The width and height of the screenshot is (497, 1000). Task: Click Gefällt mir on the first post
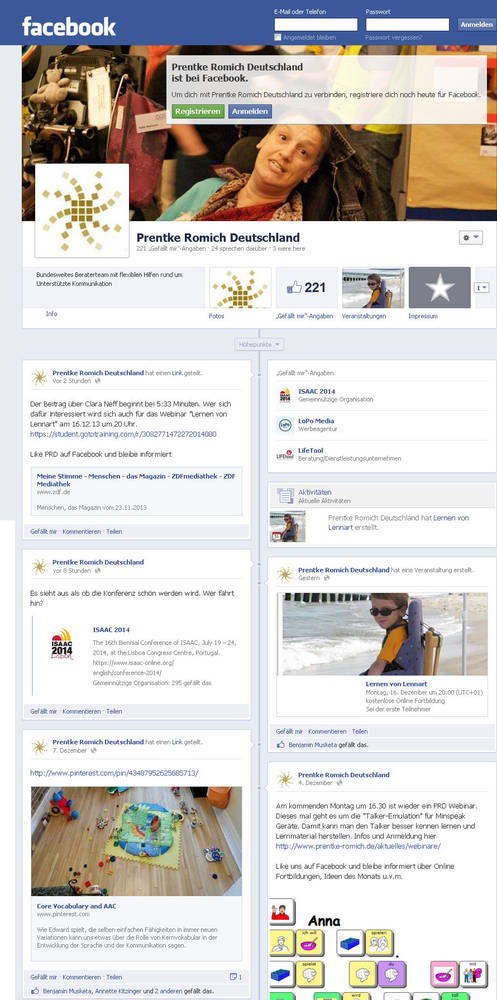tap(43, 531)
